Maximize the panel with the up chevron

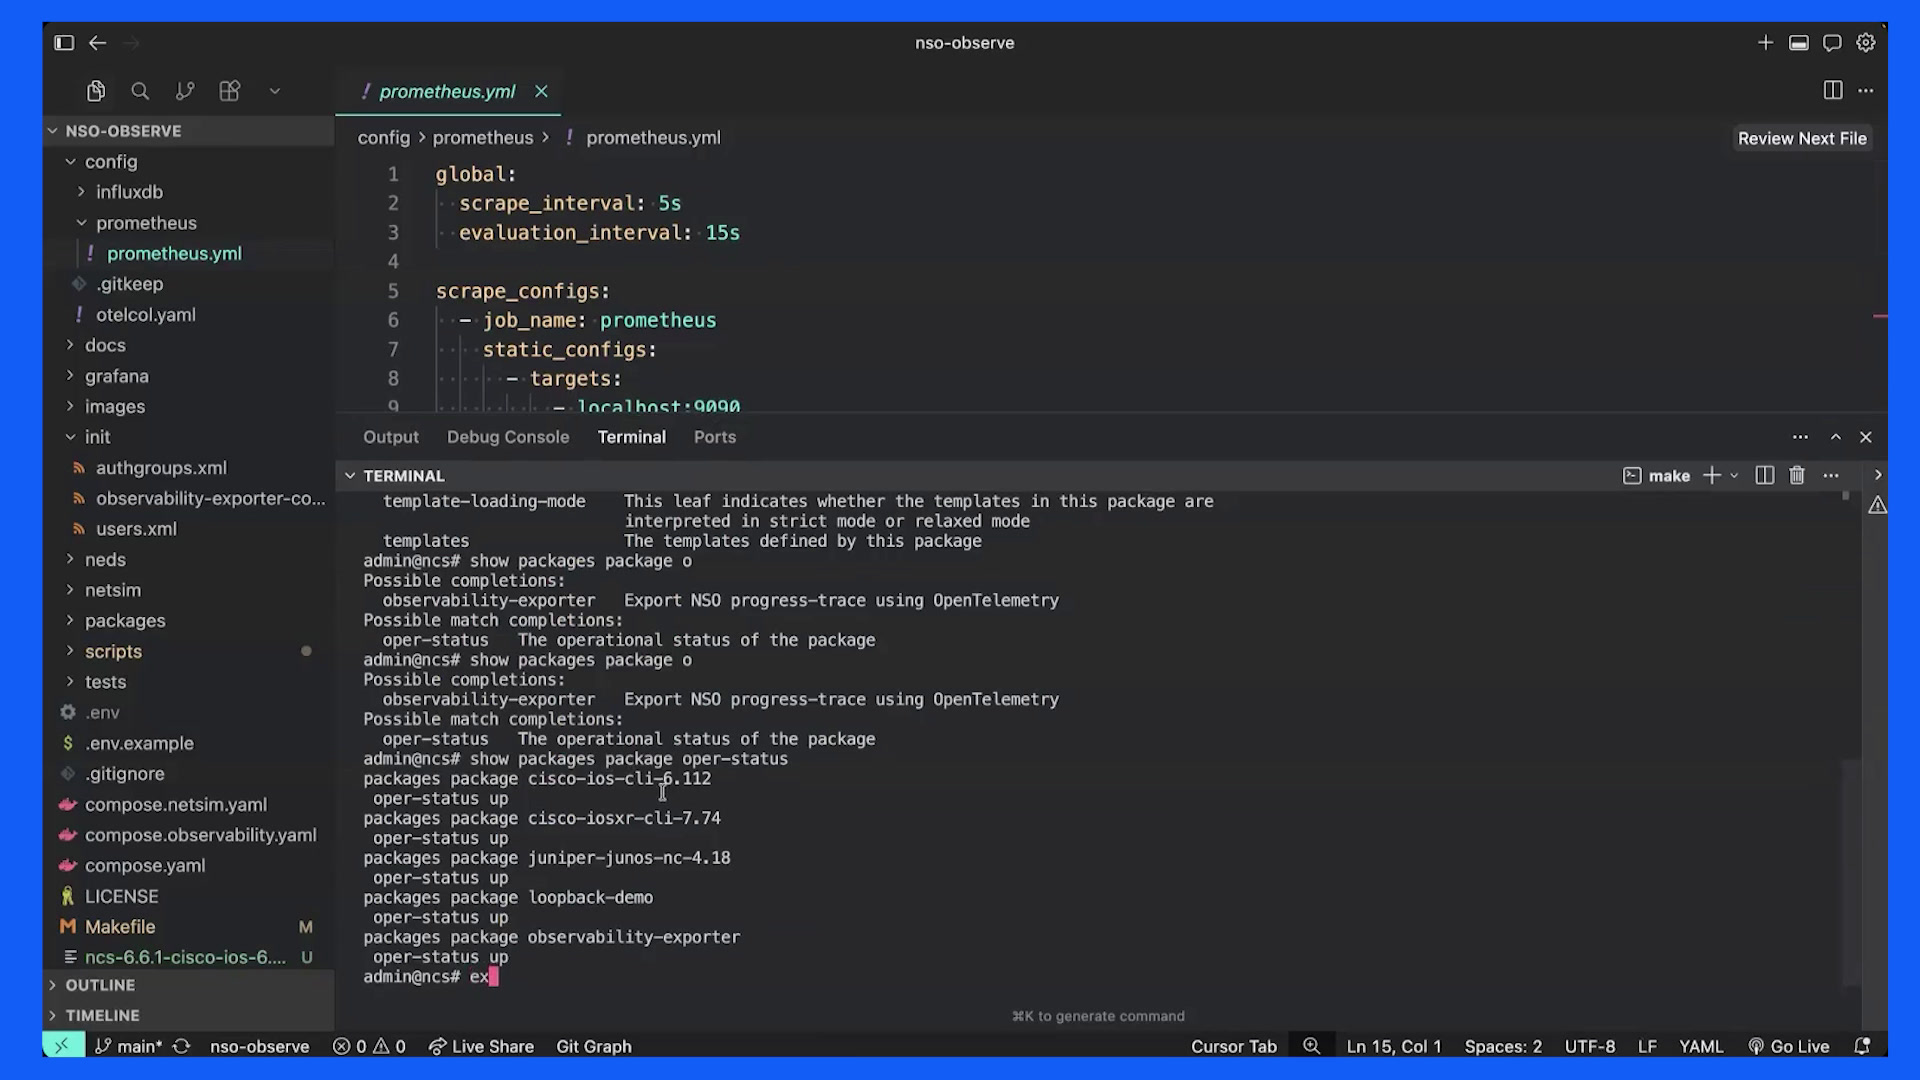click(x=1836, y=437)
